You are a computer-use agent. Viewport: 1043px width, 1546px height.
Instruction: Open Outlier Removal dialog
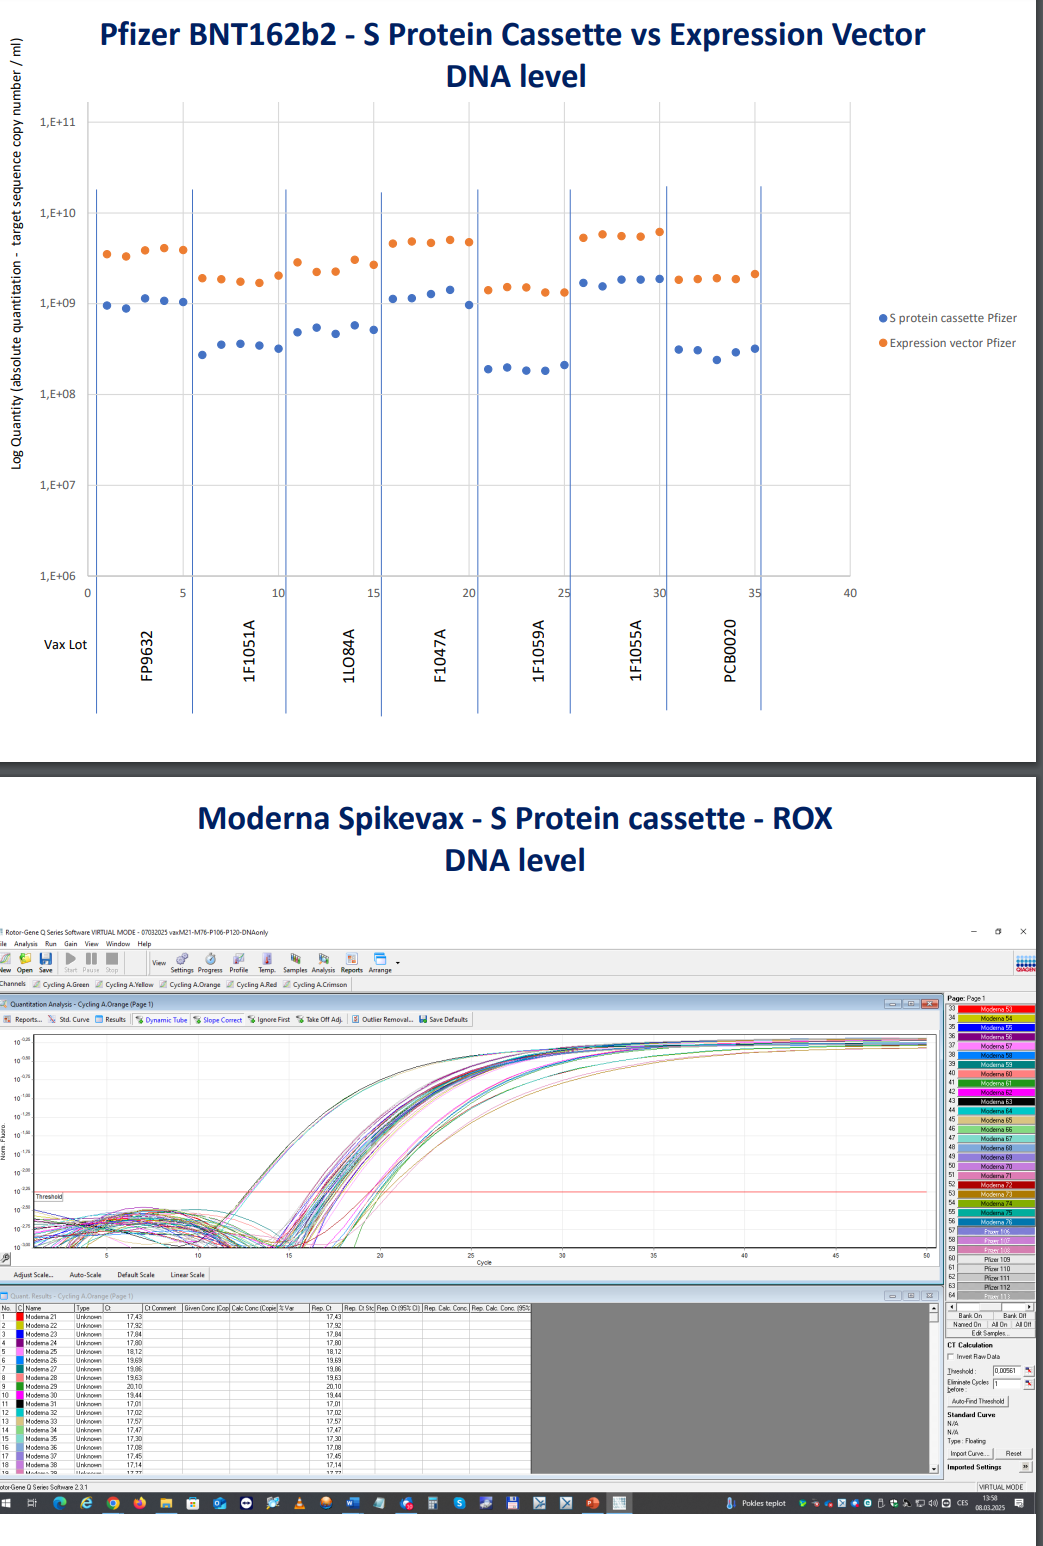pos(381,1019)
